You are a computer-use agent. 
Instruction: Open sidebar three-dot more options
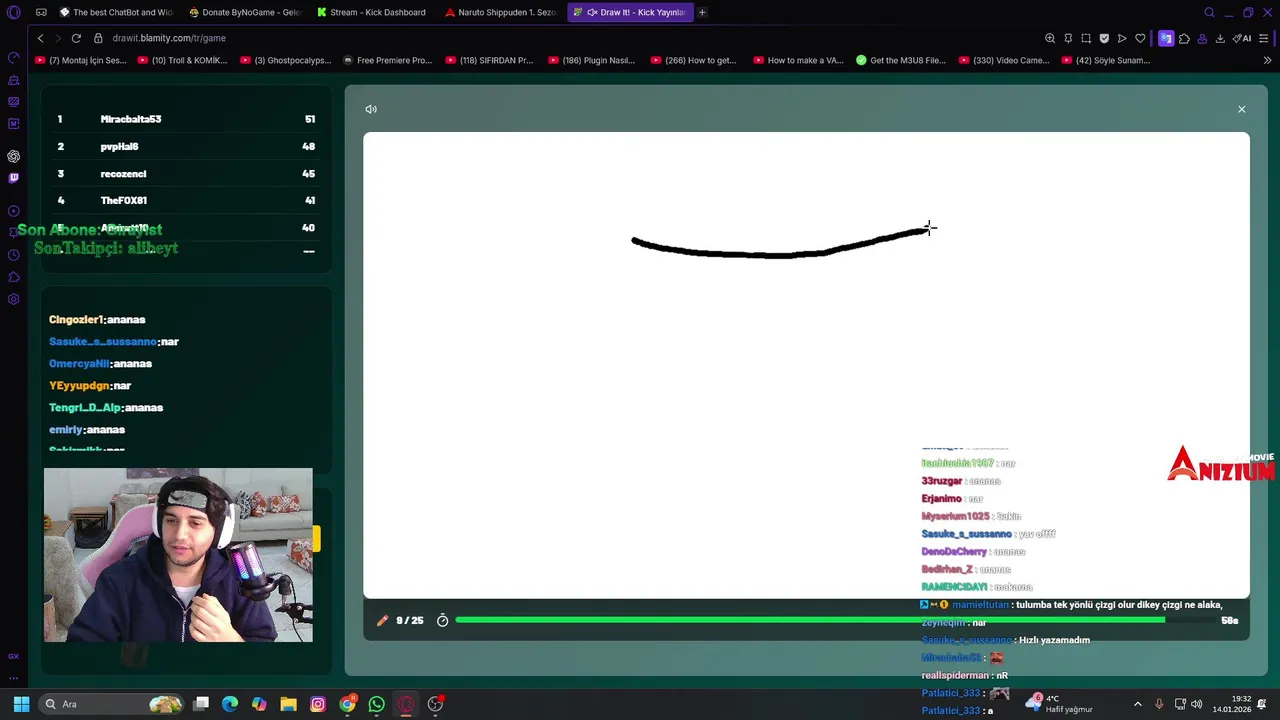click(x=14, y=678)
